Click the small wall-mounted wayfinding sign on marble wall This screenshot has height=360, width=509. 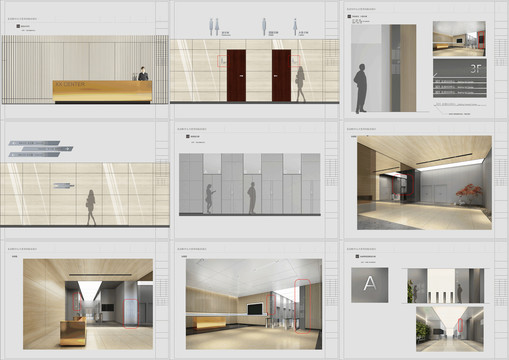[x=64, y=185]
